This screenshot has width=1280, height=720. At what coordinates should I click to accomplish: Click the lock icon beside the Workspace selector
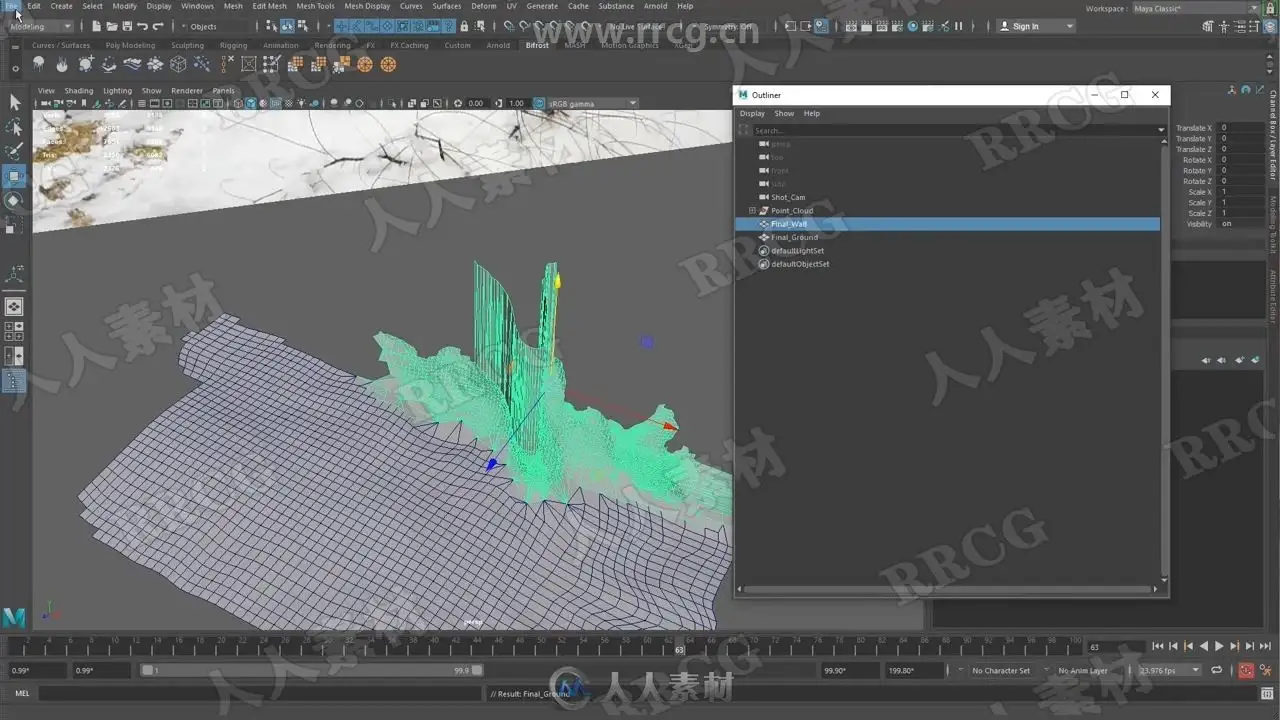(x=1270, y=8)
